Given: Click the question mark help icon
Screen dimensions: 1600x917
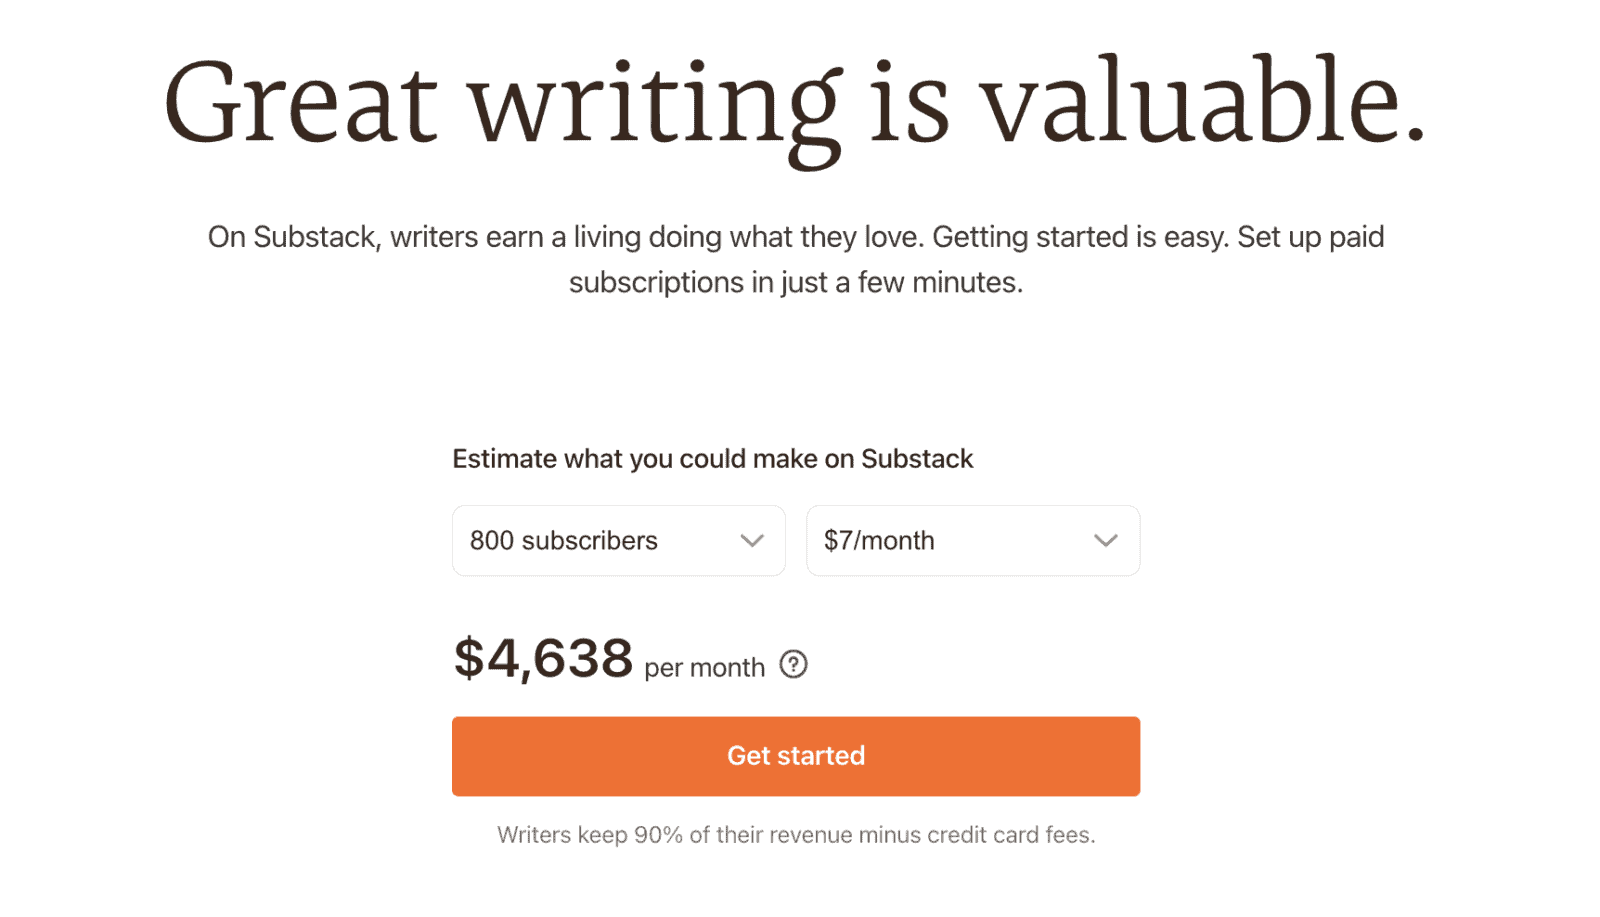Looking at the screenshot, I should click(793, 665).
